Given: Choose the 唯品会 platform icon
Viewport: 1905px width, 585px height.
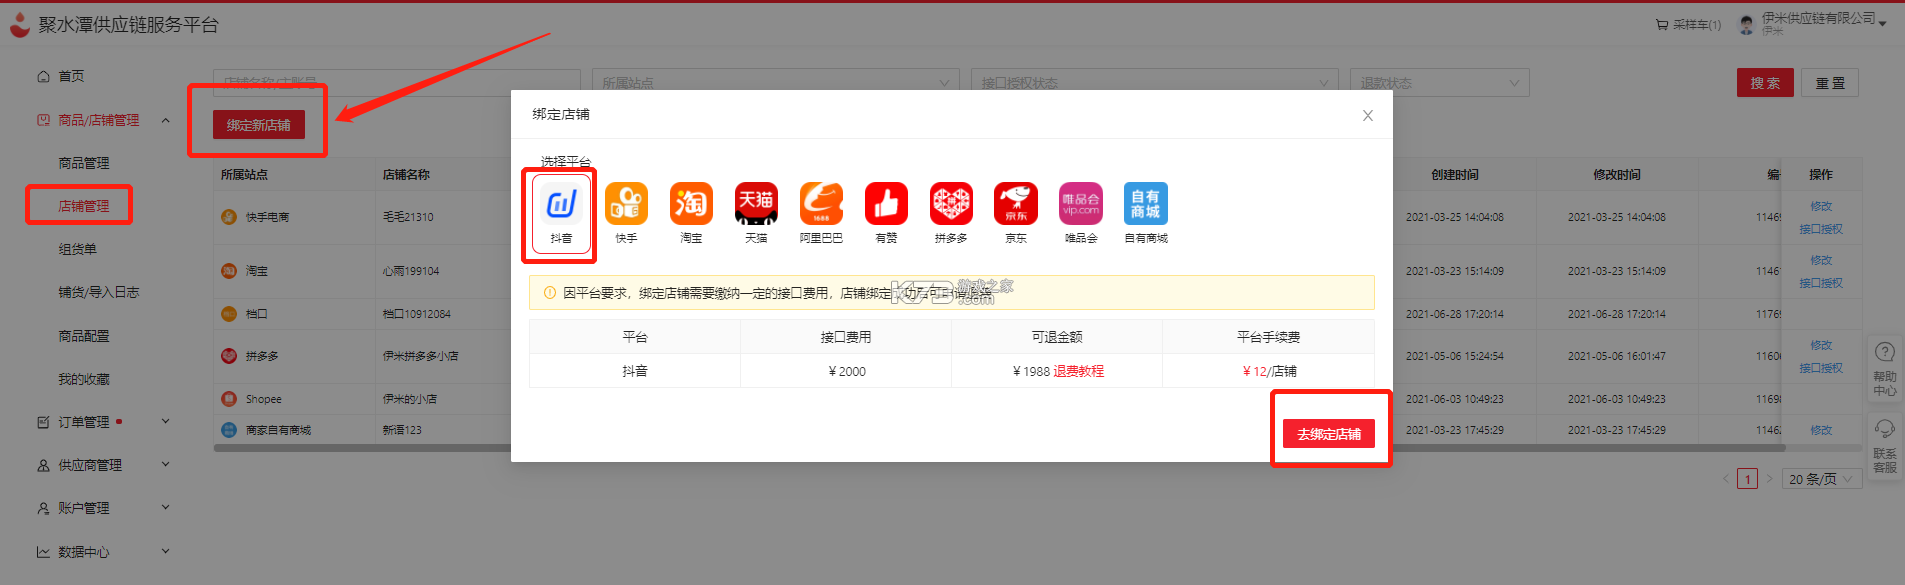Looking at the screenshot, I should [x=1081, y=204].
